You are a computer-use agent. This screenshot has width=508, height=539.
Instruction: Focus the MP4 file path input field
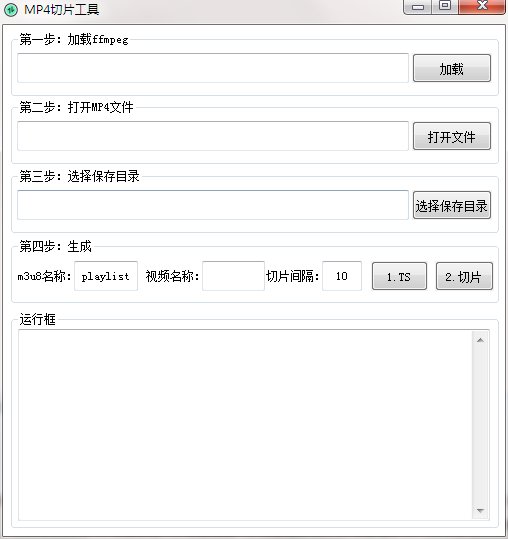(213, 136)
